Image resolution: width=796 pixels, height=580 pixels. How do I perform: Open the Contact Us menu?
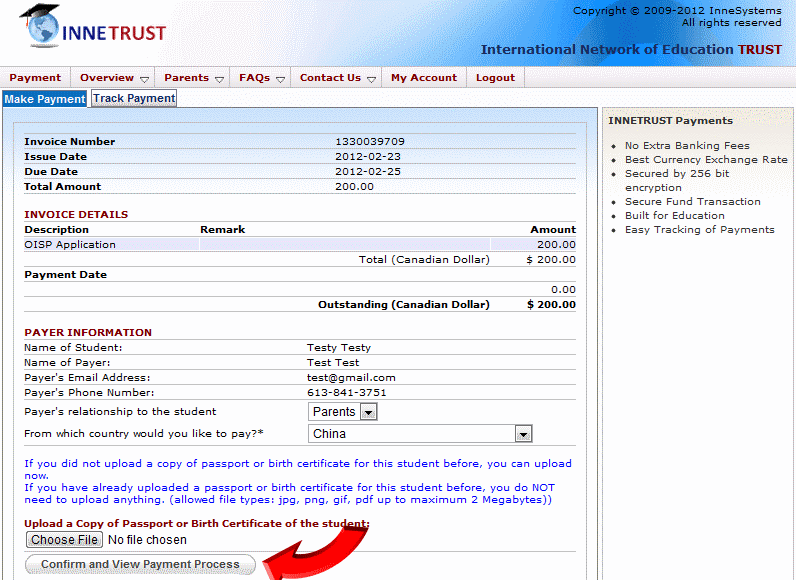[x=330, y=78]
